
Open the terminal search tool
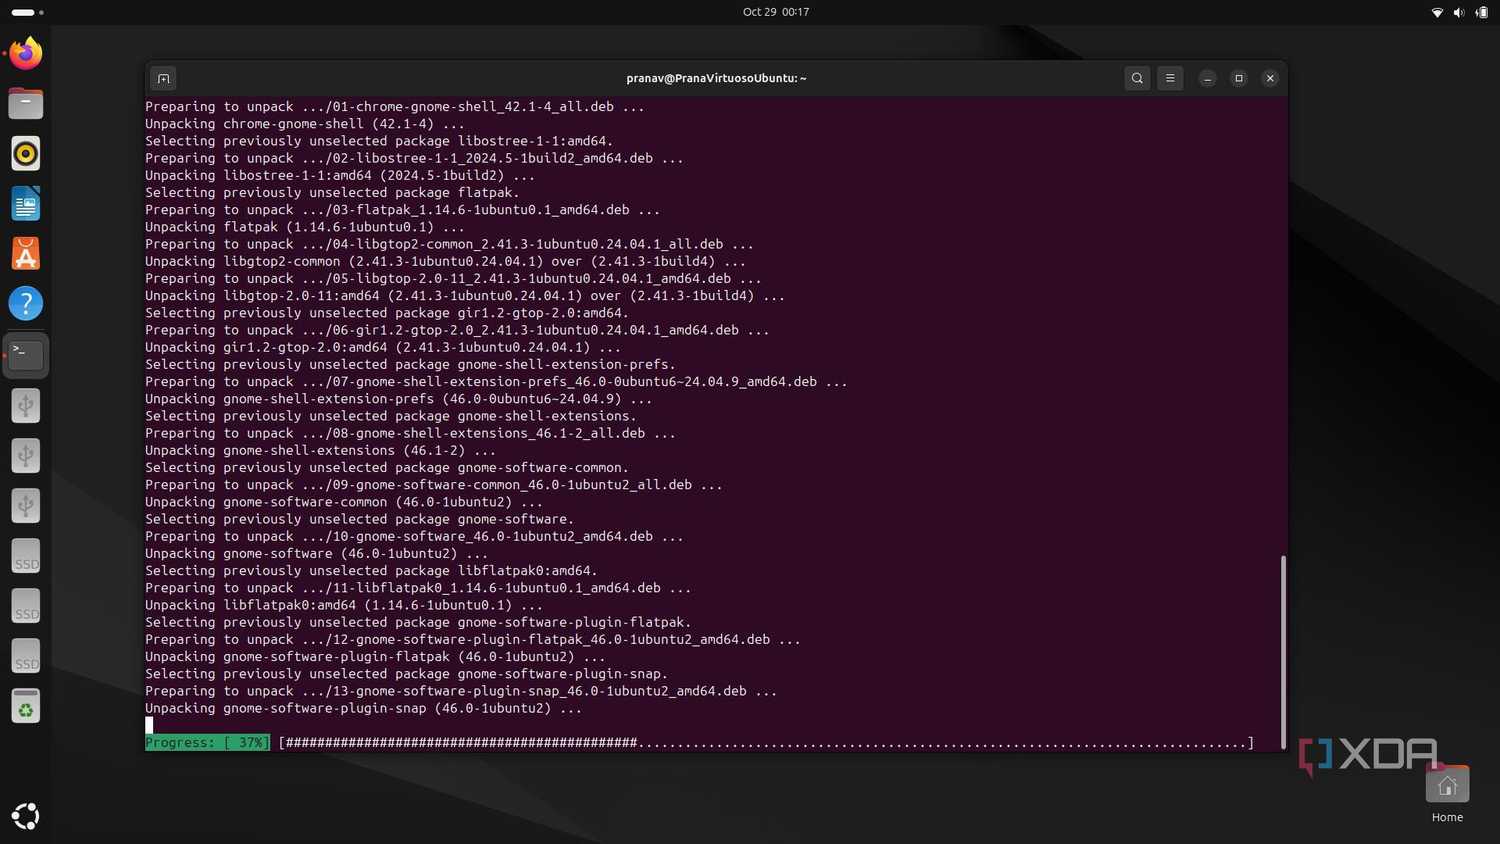pos(1137,78)
